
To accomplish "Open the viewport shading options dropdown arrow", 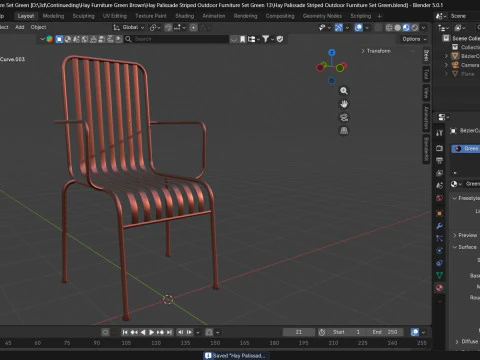I will point(424,28).
